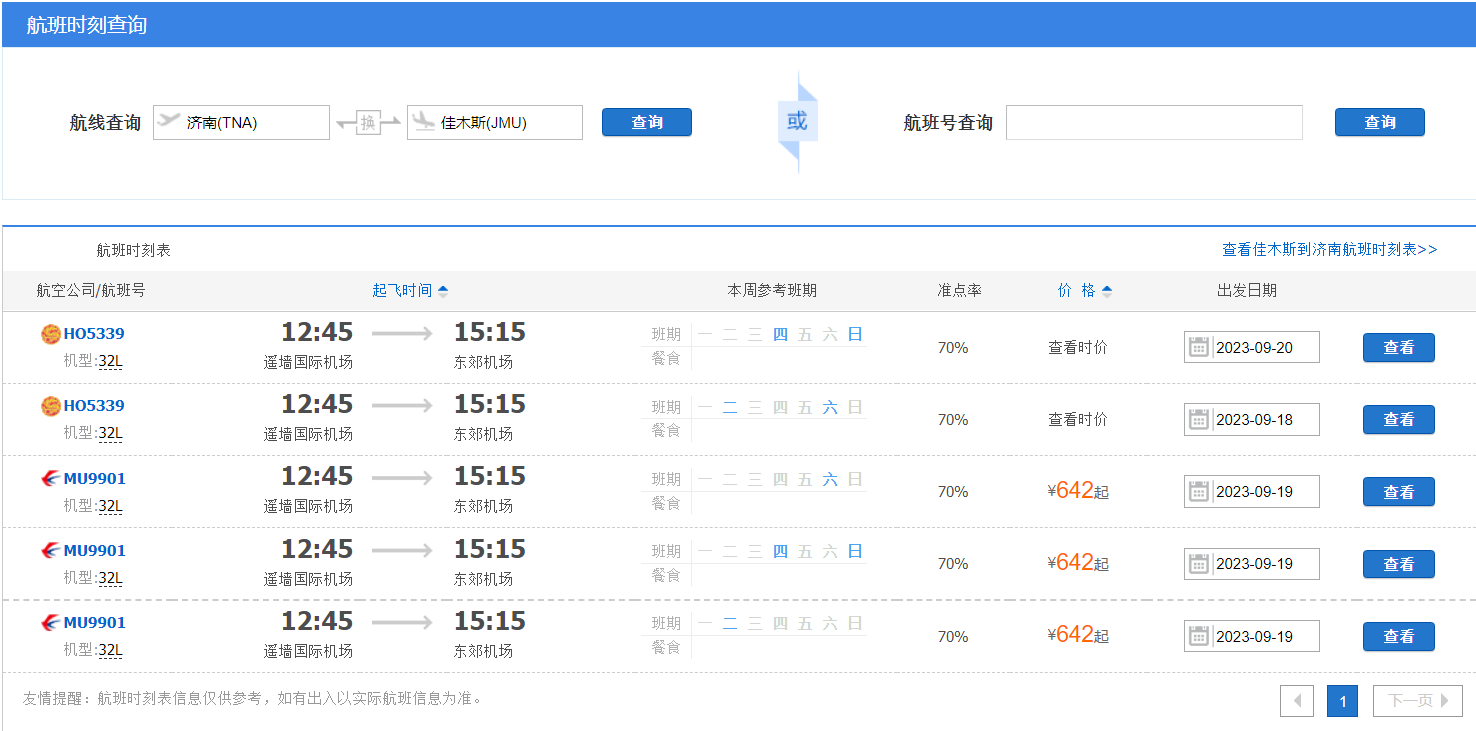Click 查看时价 in first HO5339 row
Image resolution: width=1476 pixels, height=731 pixels.
click(1078, 348)
